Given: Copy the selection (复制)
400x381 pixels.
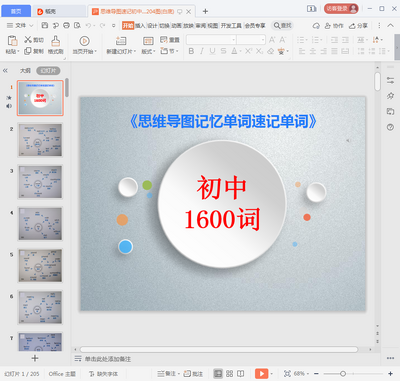Looking at the screenshot, I should click(34, 51).
